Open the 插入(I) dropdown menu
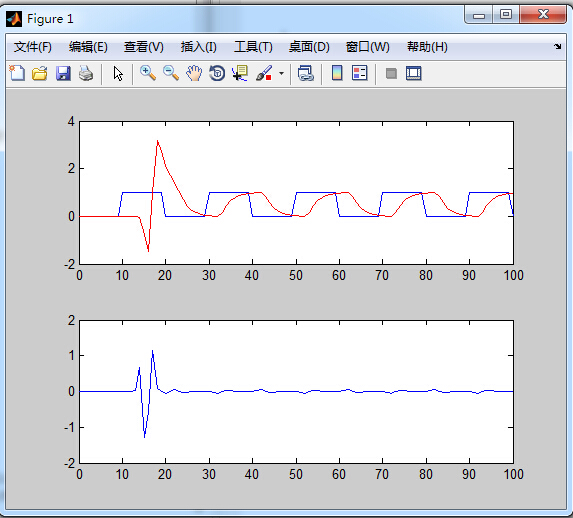Image resolution: width=573 pixels, height=518 pixels. (198, 47)
